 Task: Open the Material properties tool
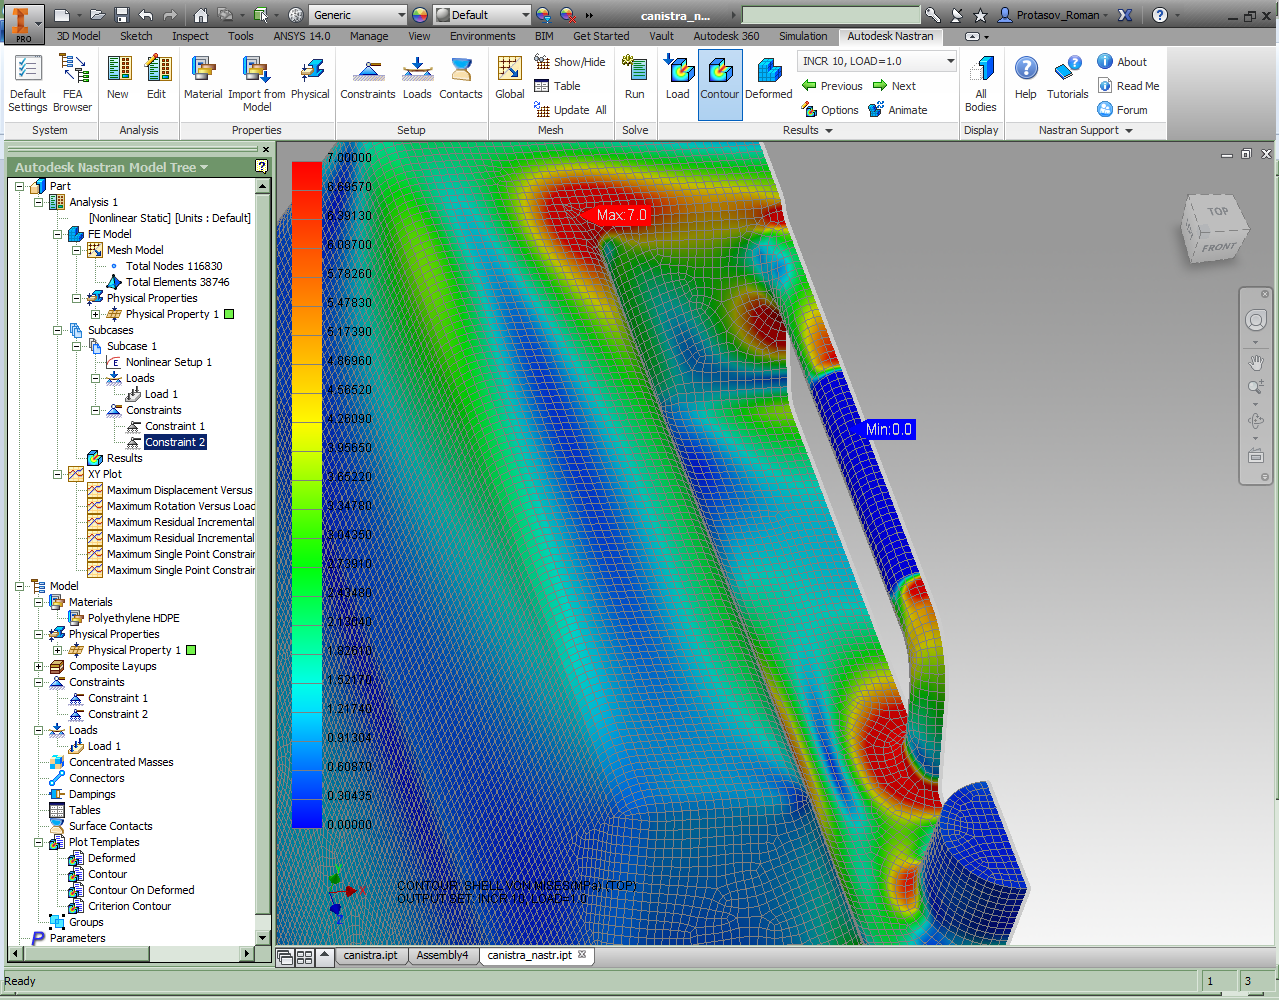click(203, 78)
